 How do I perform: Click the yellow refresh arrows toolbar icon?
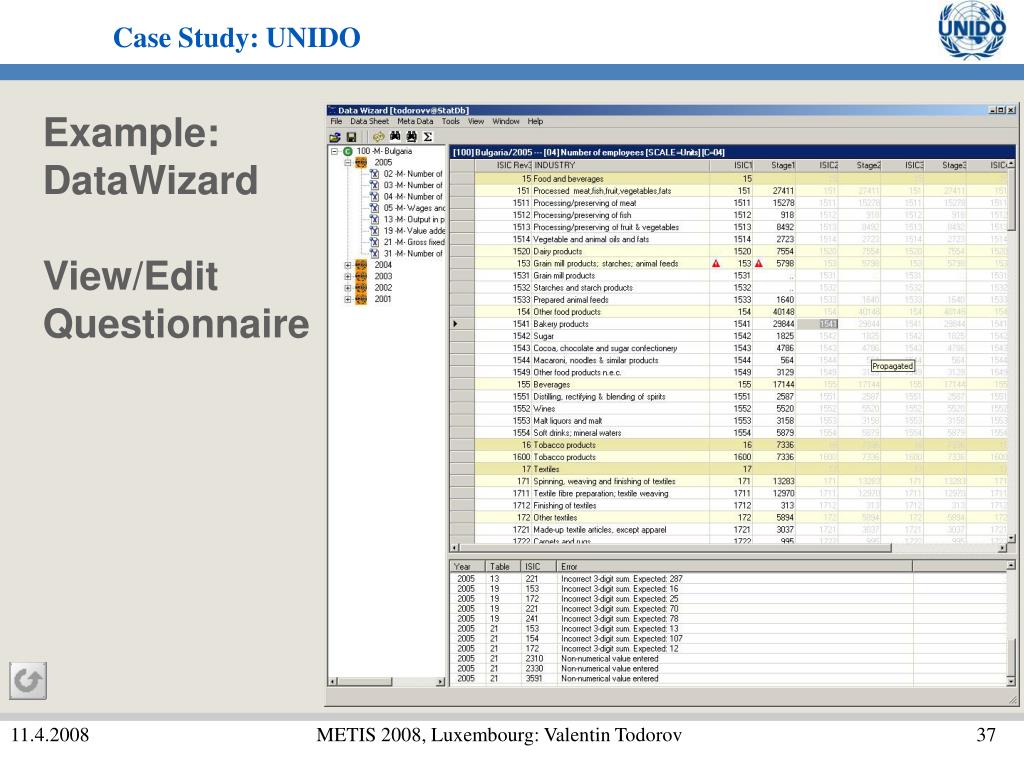click(x=378, y=137)
